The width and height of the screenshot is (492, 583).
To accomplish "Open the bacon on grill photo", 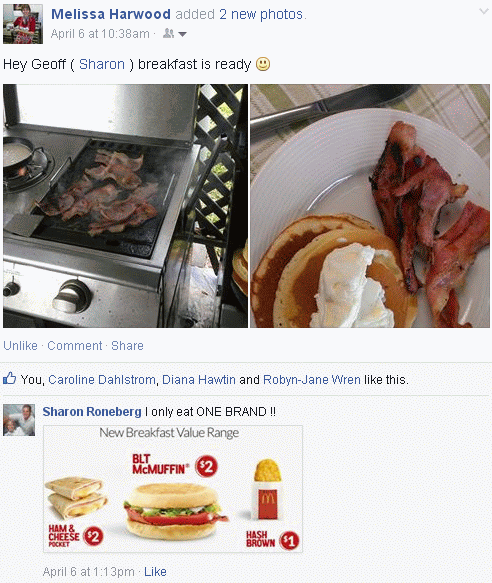I will pyautogui.click(x=125, y=206).
